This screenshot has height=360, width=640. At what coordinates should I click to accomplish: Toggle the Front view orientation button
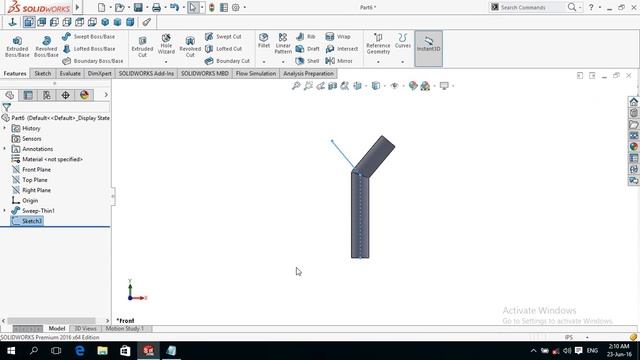pos(29,22)
